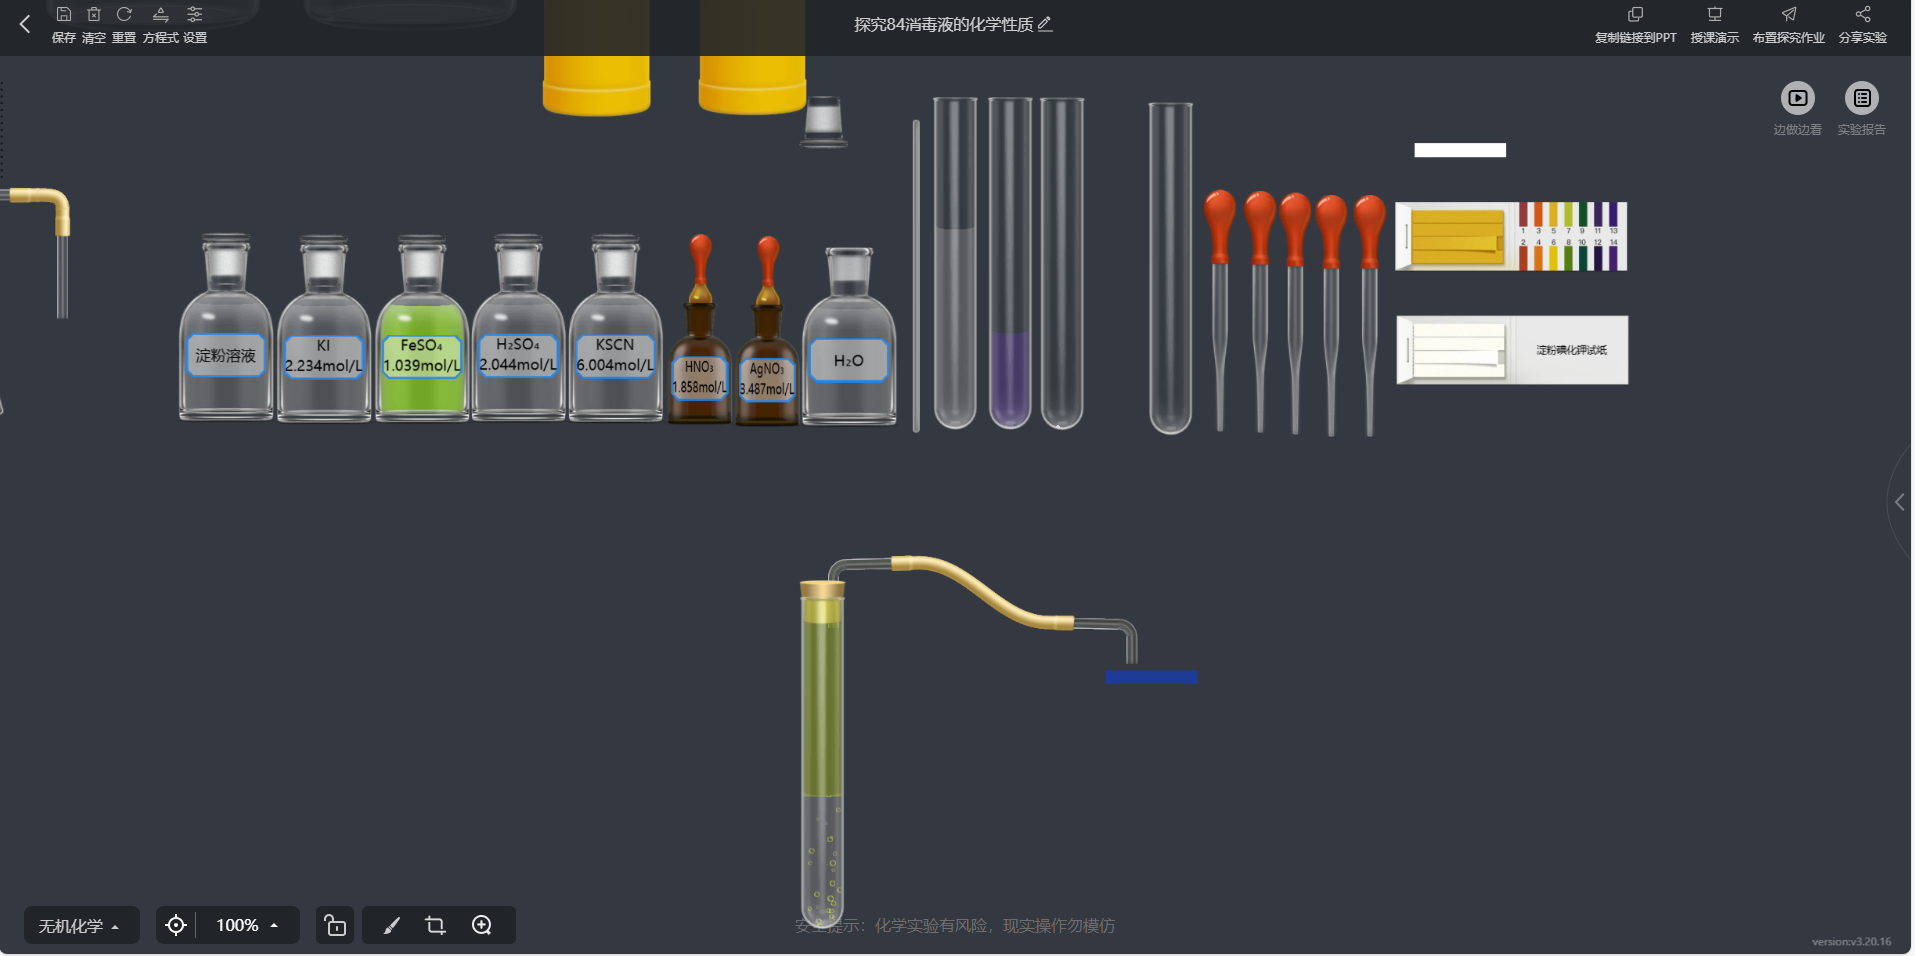Open the 方程式 equation tool
This screenshot has height=956, width=1915.
[160, 25]
